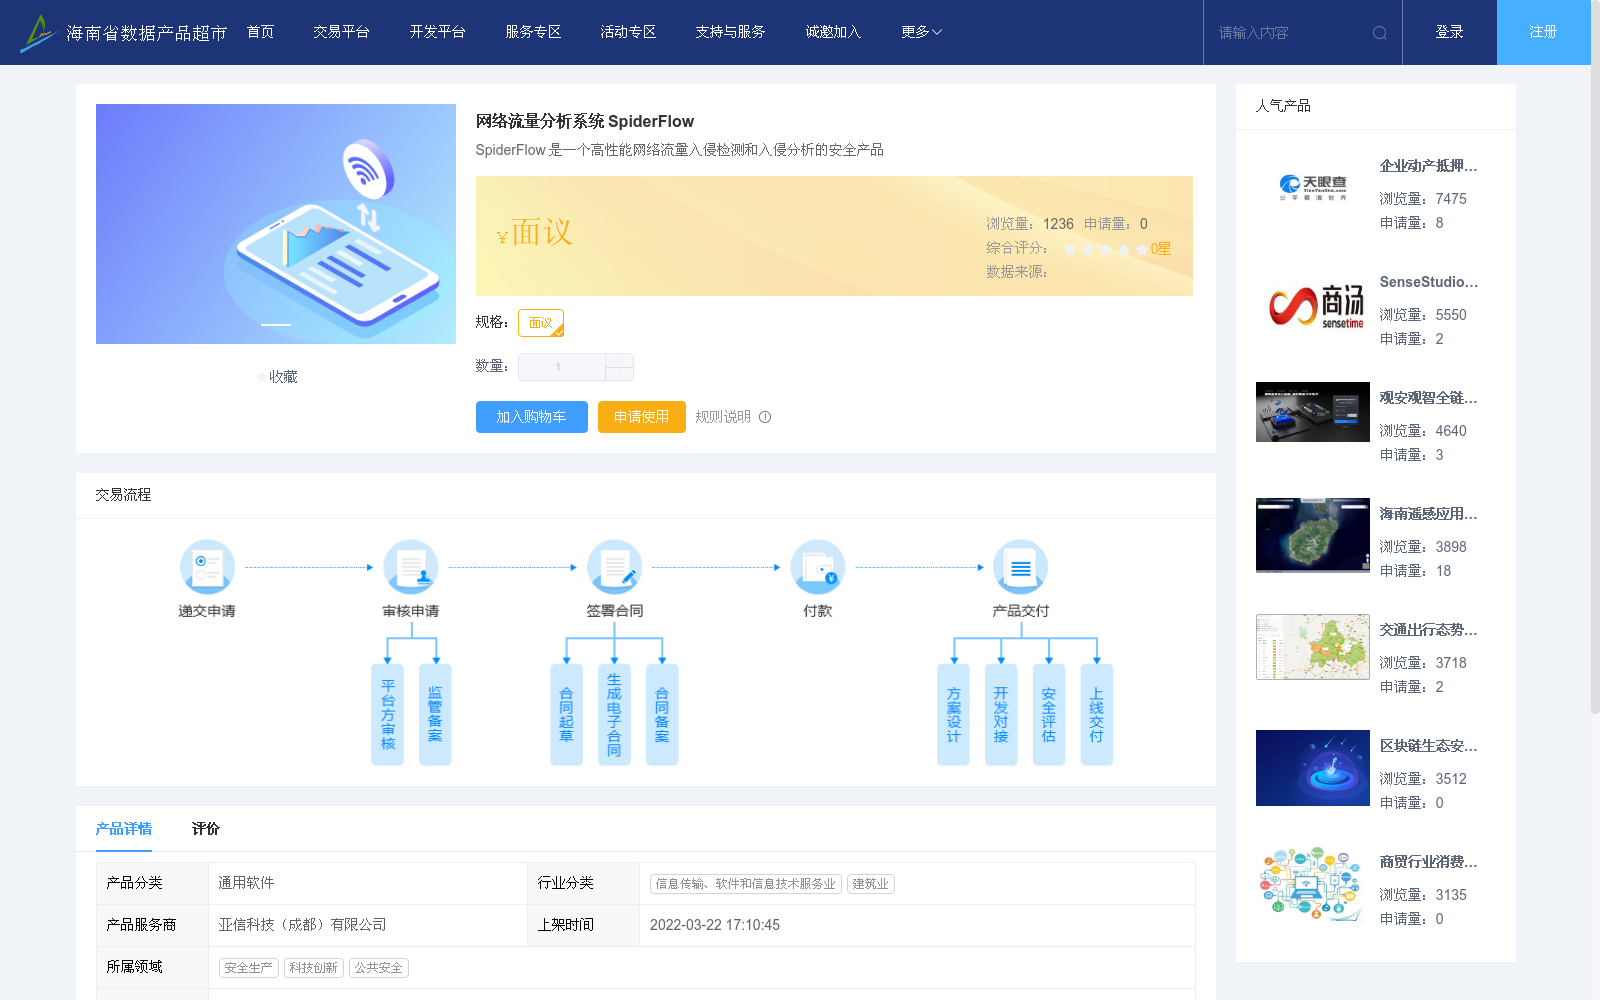This screenshot has width=1600, height=1000.
Task: Click the 建筑业 industry tag
Action: (871, 884)
